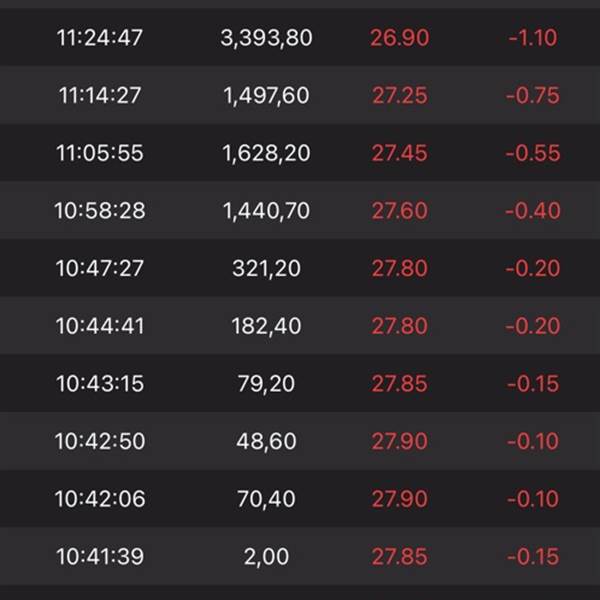Click price 27.60
This screenshot has width=600, height=600.
click(399, 210)
